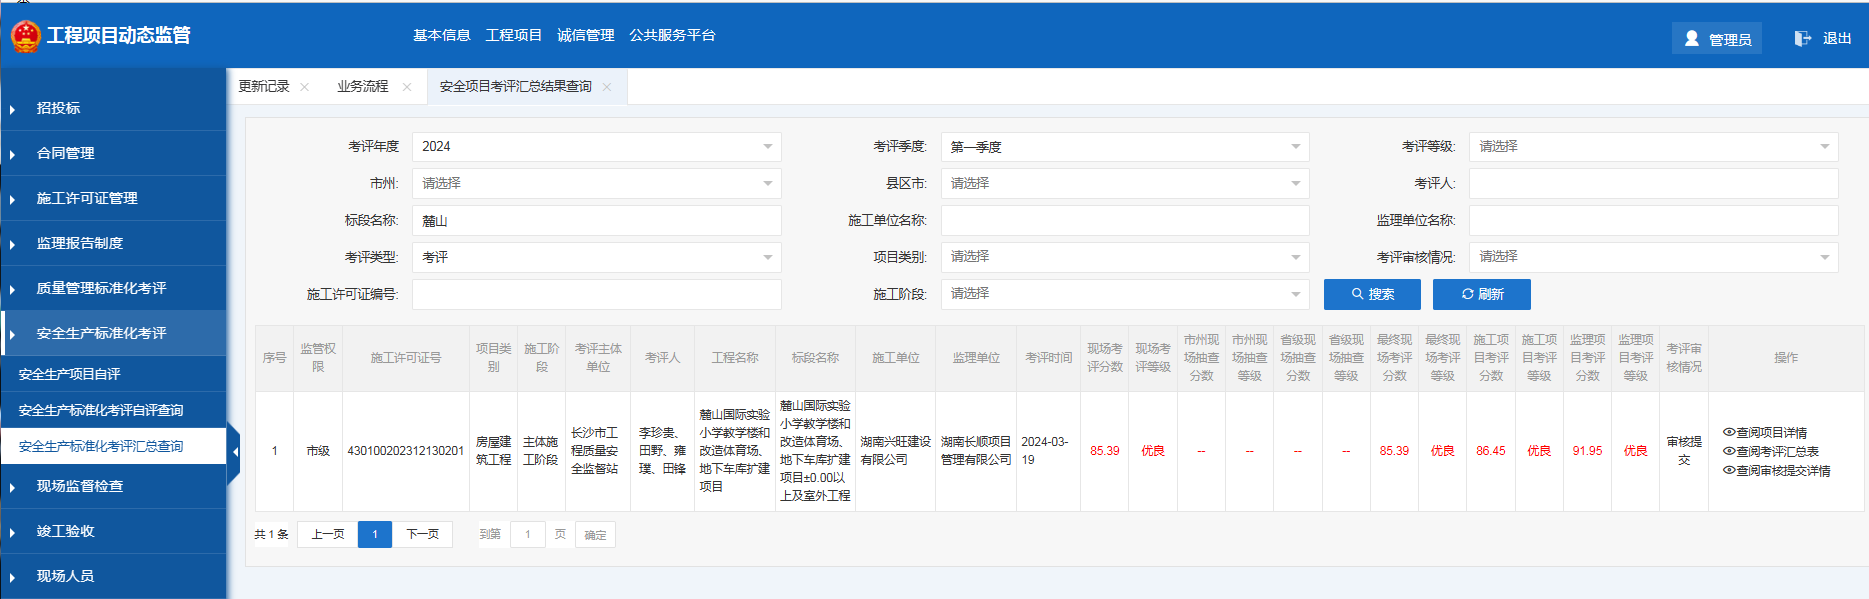The height and width of the screenshot is (599, 1869).
Task: Click the 搜索 button
Action: (x=1372, y=294)
